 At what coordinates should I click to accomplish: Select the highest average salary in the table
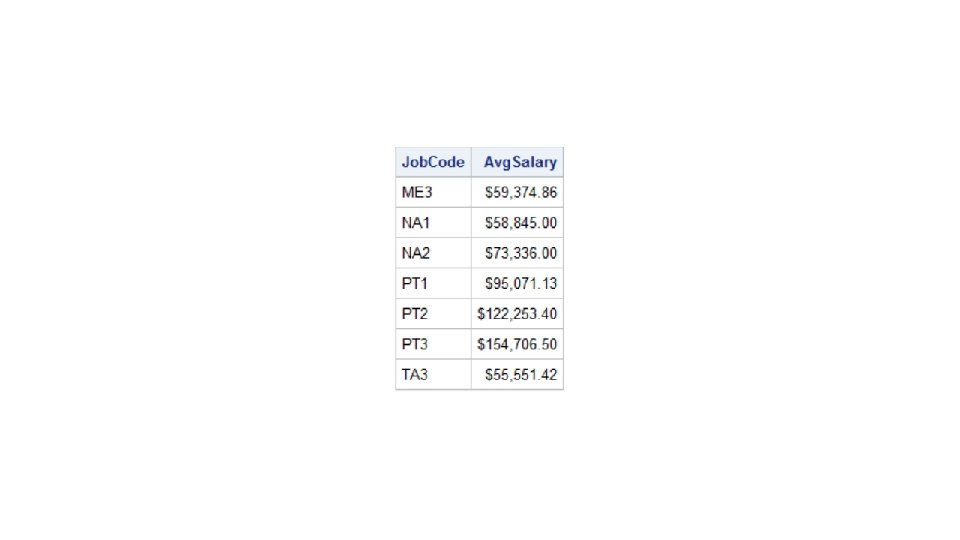point(518,344)
